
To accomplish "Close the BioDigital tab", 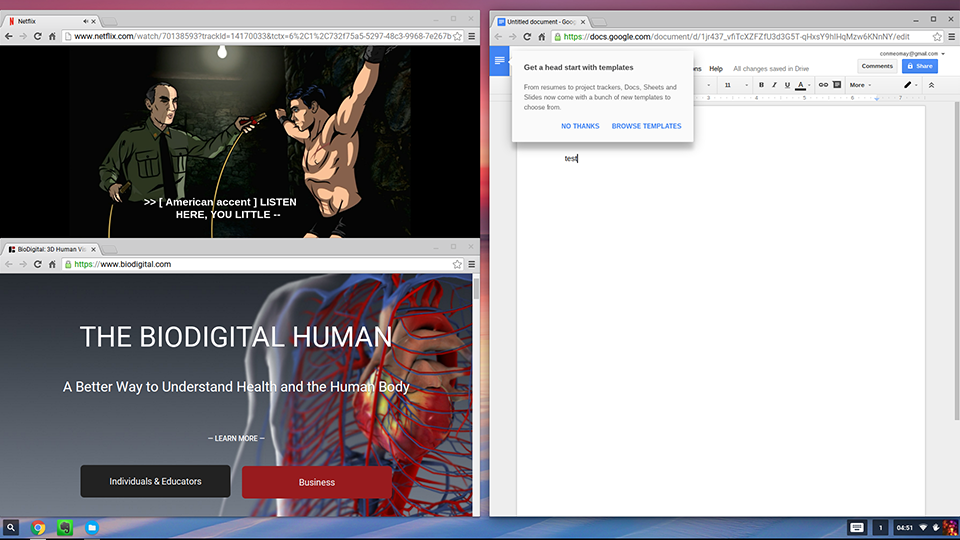I will point(93,249).
